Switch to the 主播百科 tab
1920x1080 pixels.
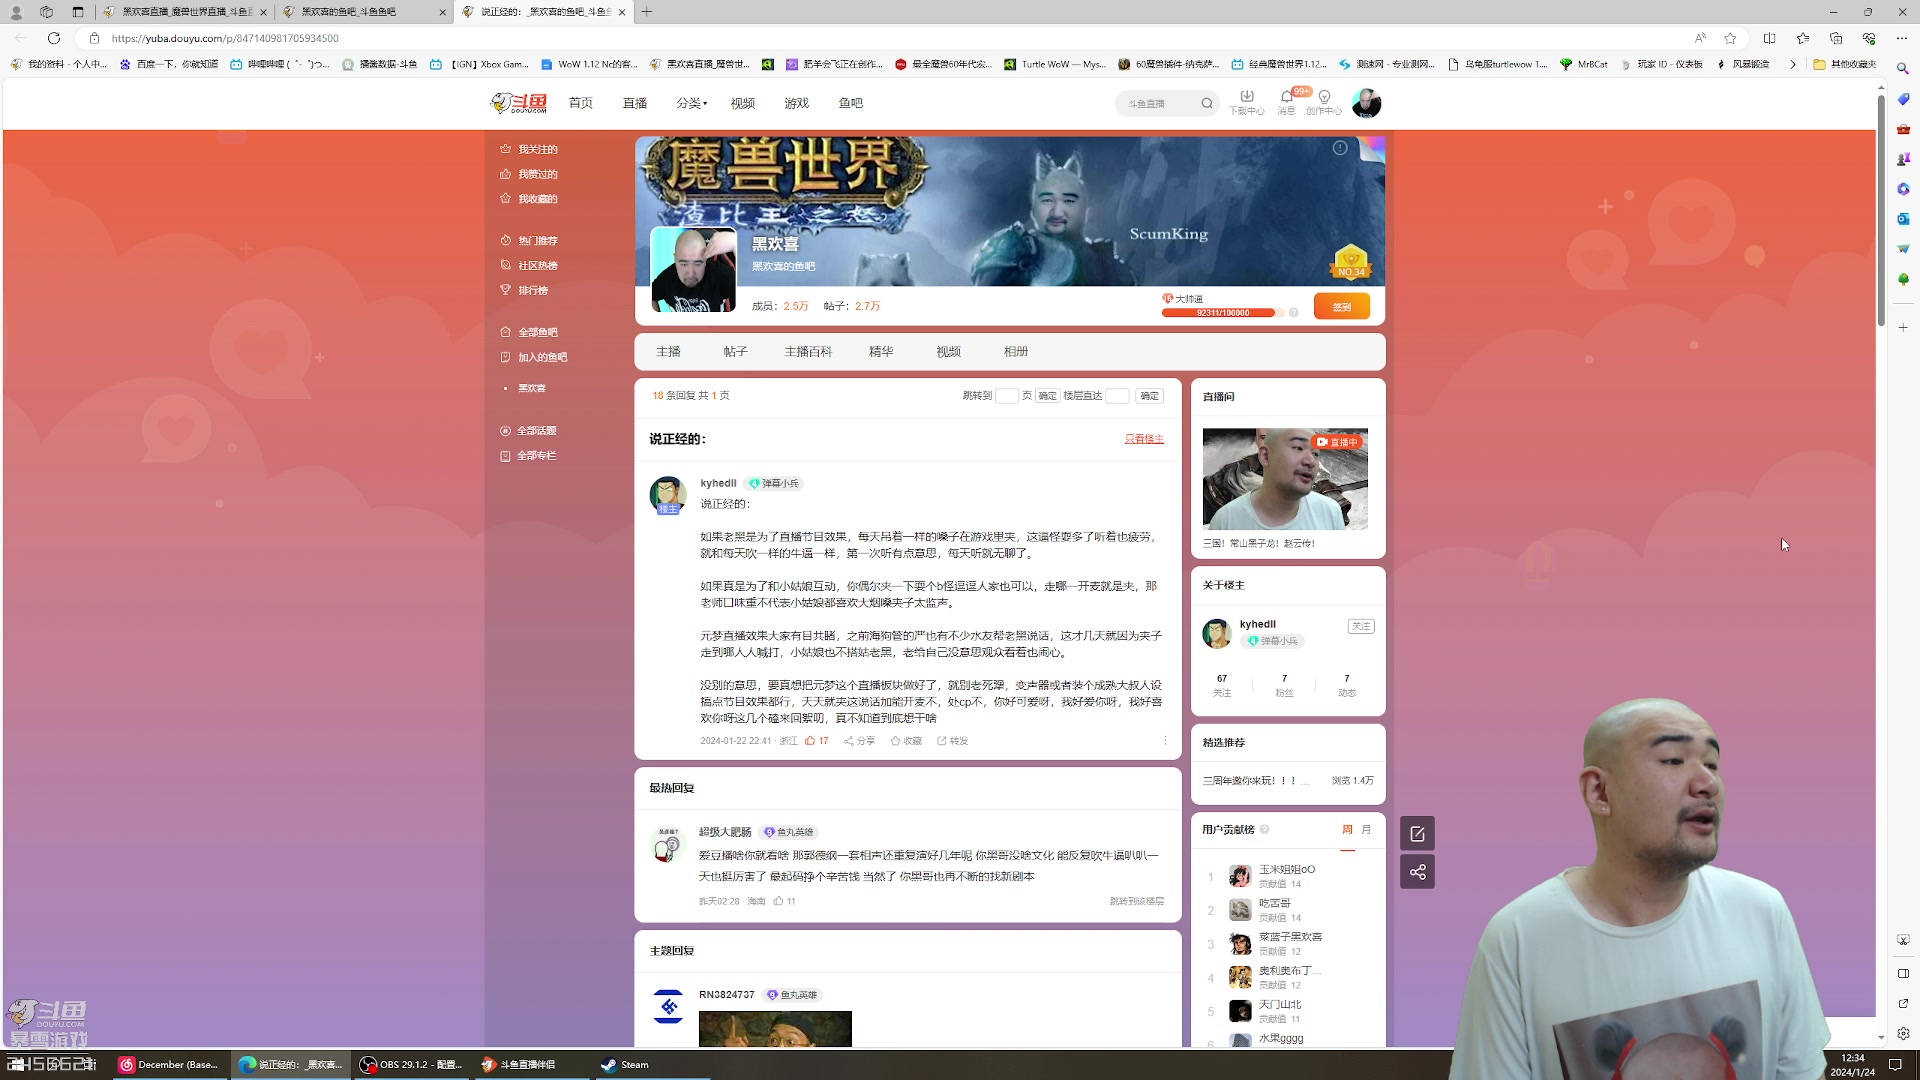click(808, 352)
